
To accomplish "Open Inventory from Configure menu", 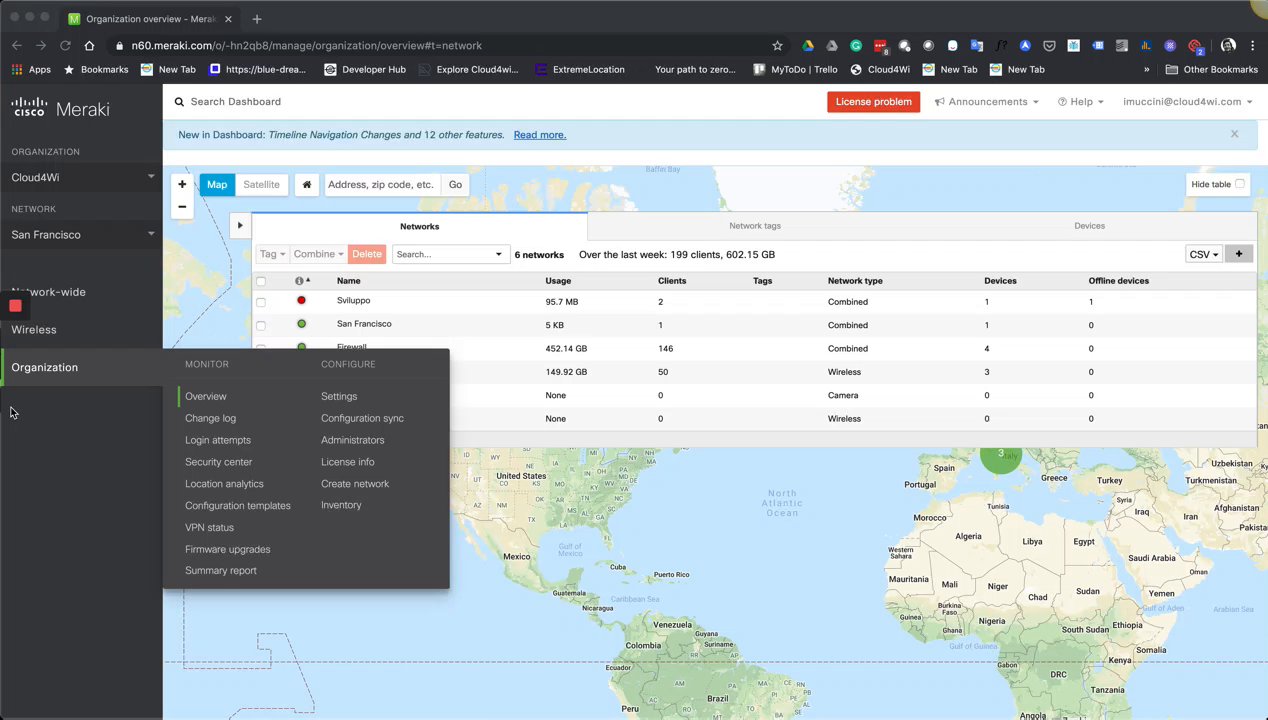I will click(x=341, y=505).
